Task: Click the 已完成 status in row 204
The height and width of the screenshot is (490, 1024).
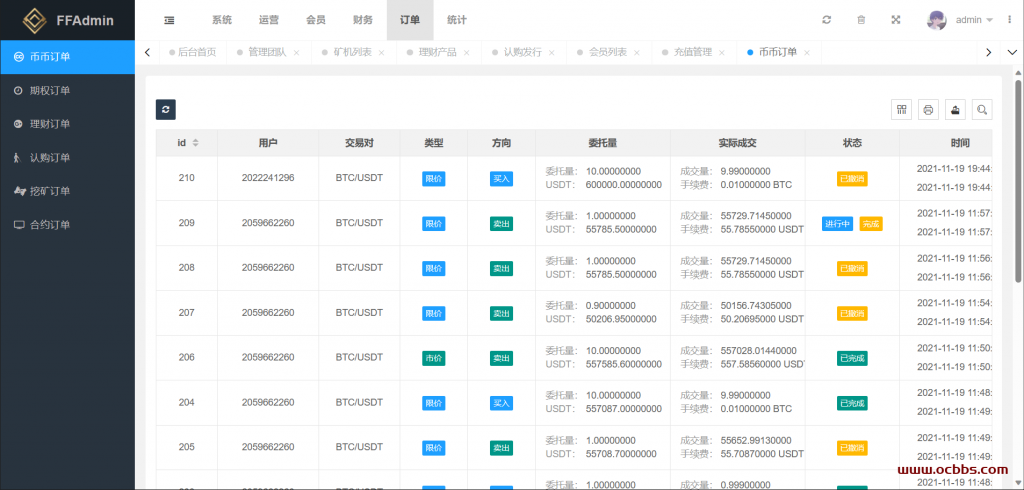Action: (x=852, y=403)
